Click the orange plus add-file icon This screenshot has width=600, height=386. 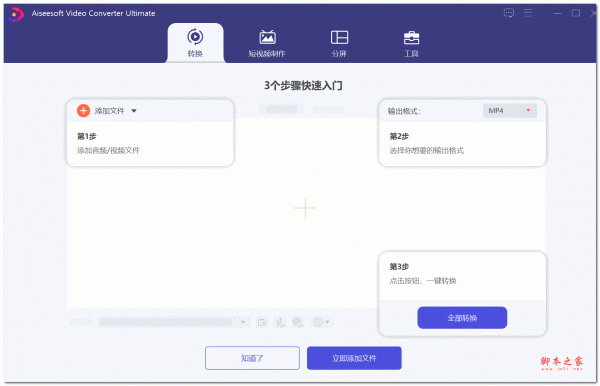(83, 111)
